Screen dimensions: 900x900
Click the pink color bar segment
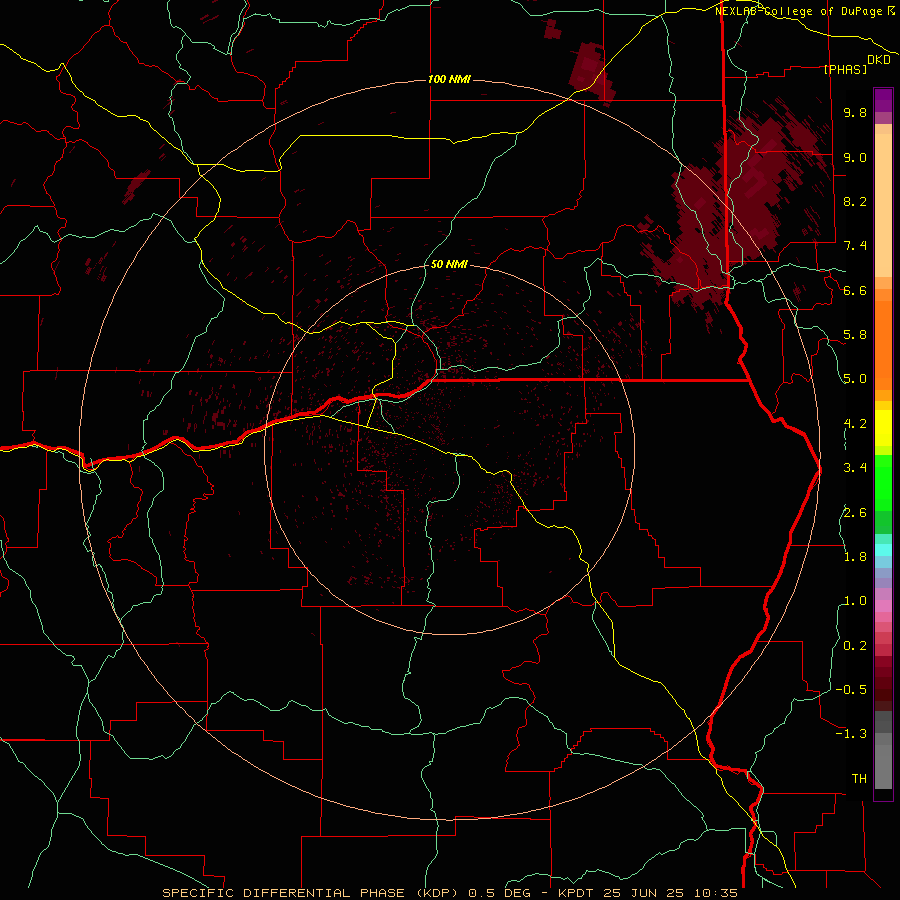883,605
